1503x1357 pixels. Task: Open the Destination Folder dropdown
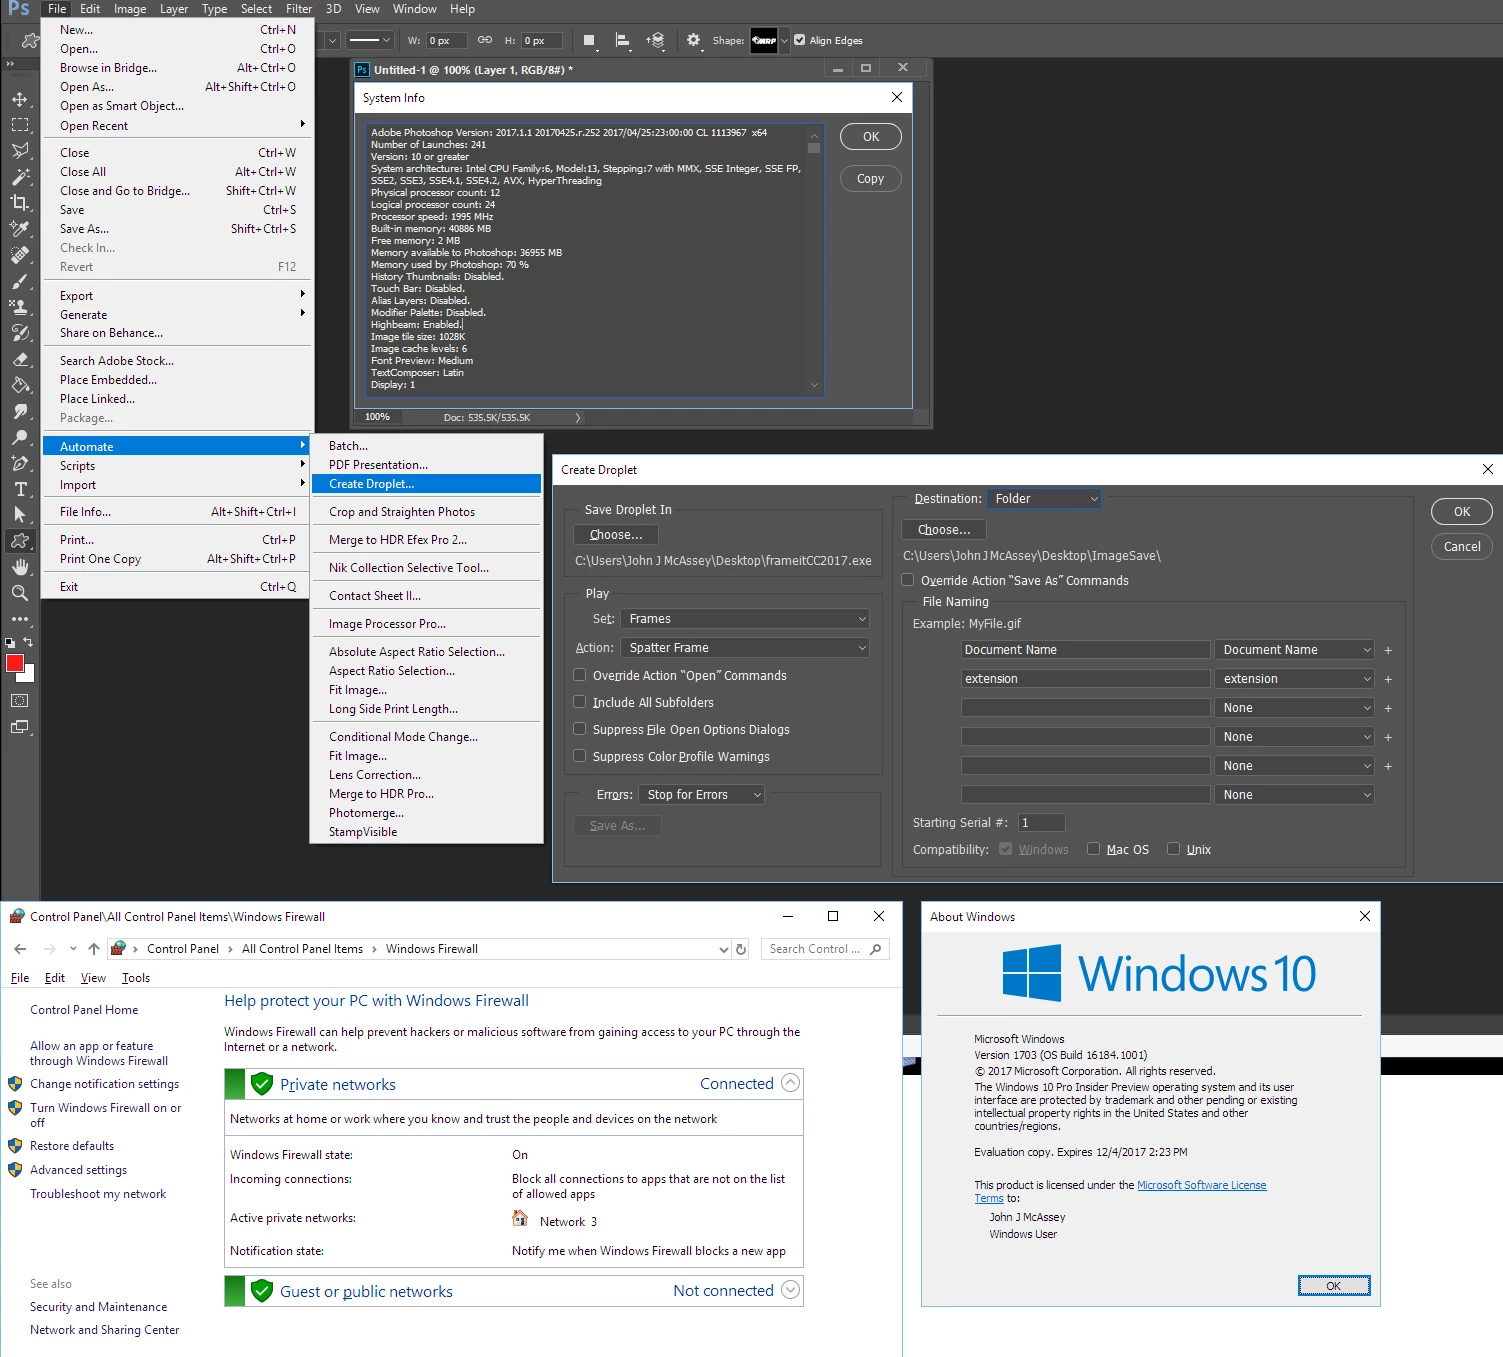[x=1044, y=499]
